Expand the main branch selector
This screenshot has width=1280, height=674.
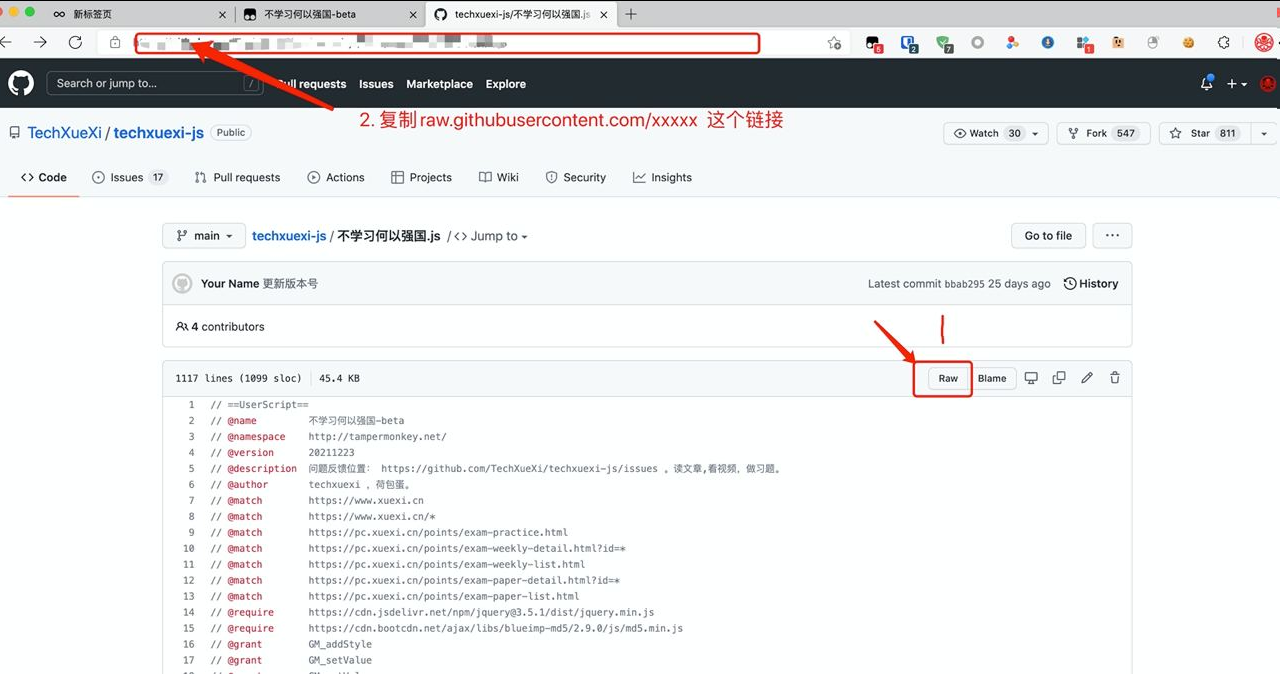pos(204,236)
